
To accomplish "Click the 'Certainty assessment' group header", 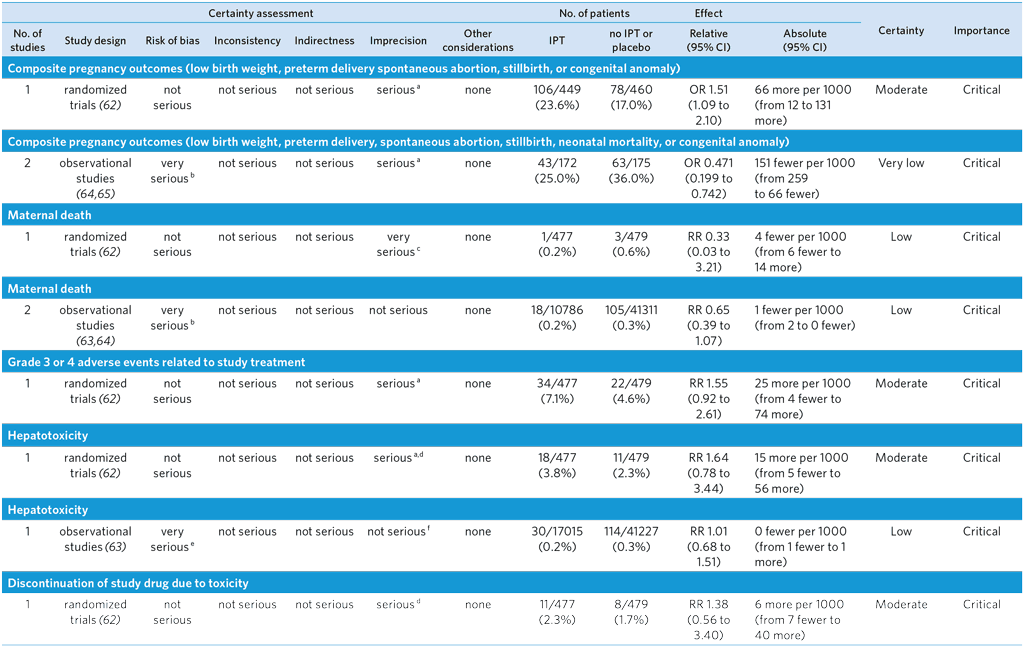I will (260, 14).
